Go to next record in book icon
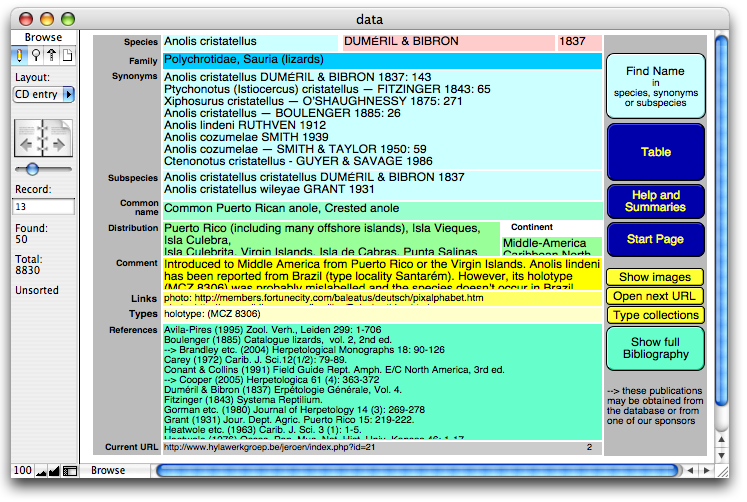This screenshot has width=747, height=502. [58, 138]
